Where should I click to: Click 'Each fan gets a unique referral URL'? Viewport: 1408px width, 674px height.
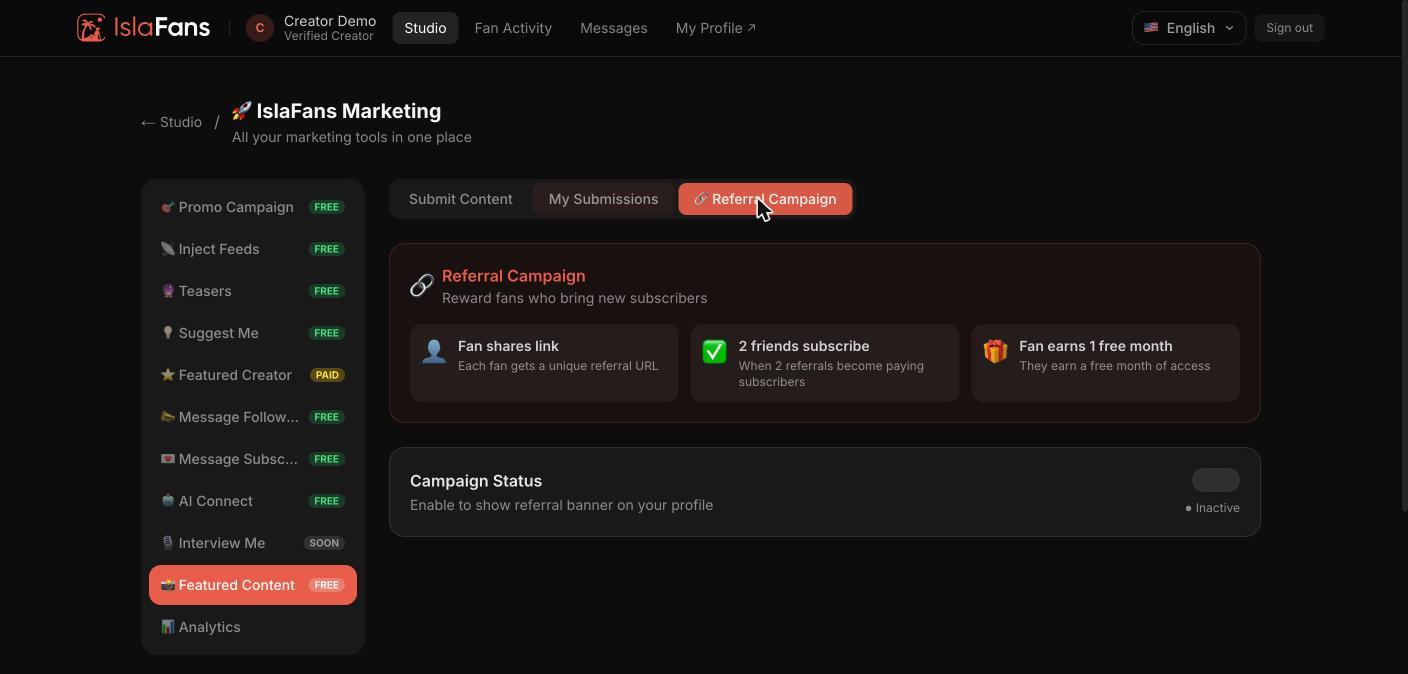point(558,366)
